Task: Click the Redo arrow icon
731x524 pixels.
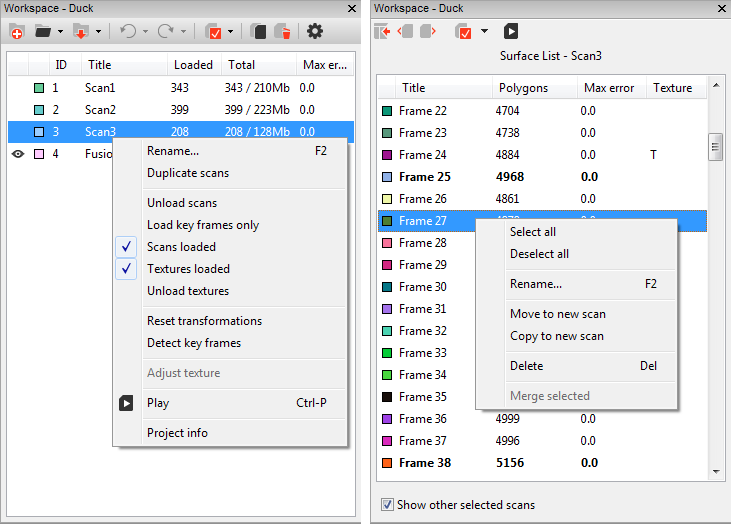Action: tap(166, 31)
